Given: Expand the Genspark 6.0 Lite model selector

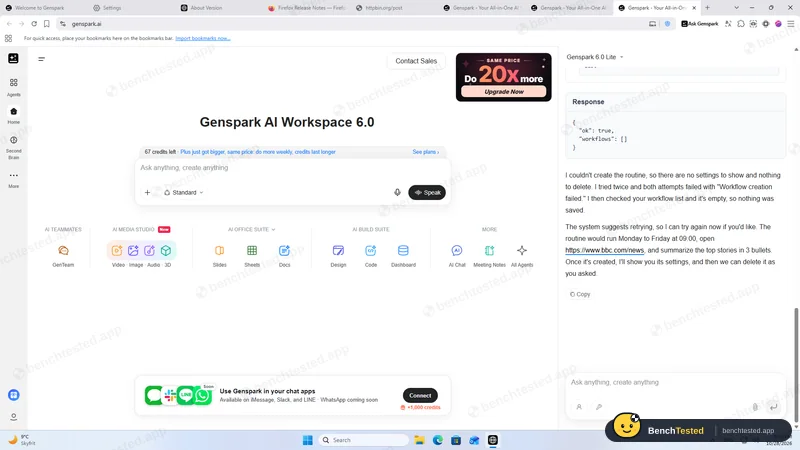Looking at the screenshot, I should 595,57.
